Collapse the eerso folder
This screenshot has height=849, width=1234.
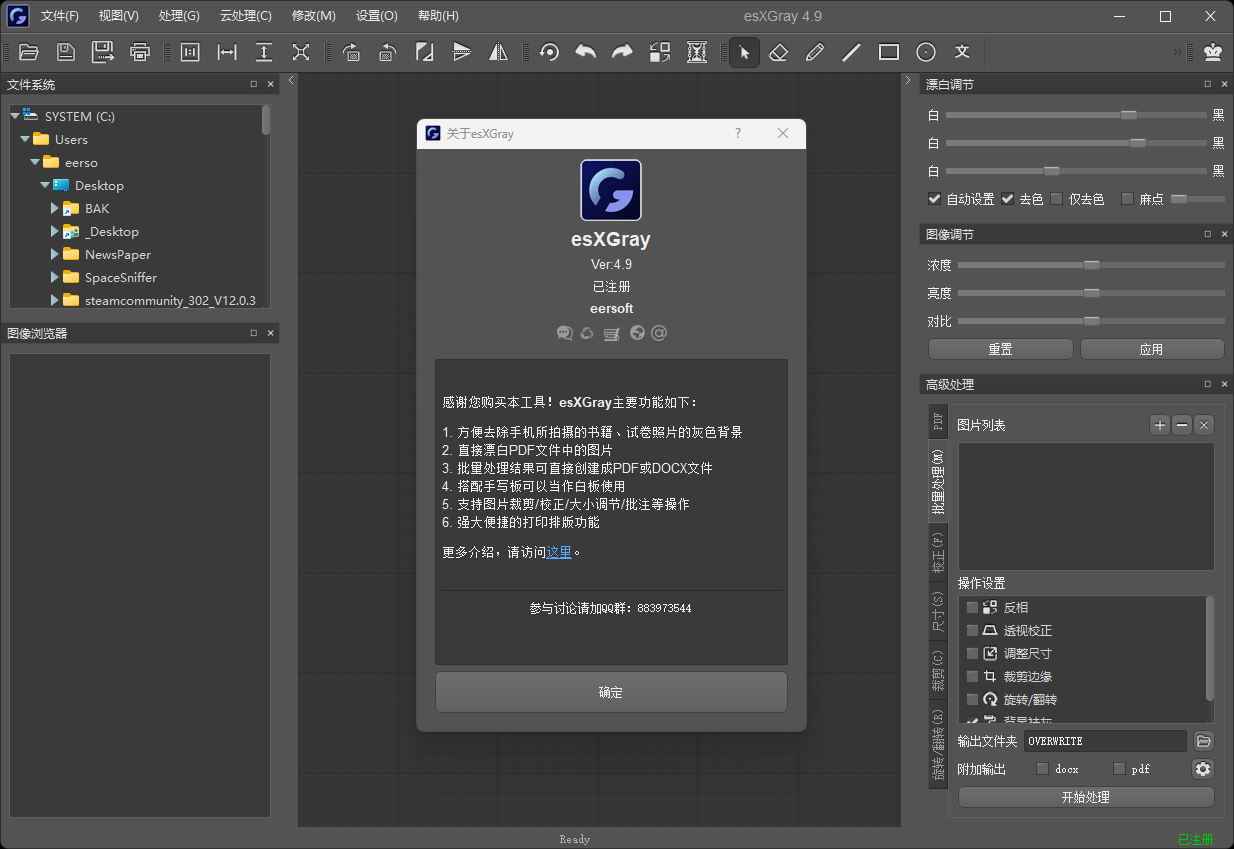[x=35, y=162]
